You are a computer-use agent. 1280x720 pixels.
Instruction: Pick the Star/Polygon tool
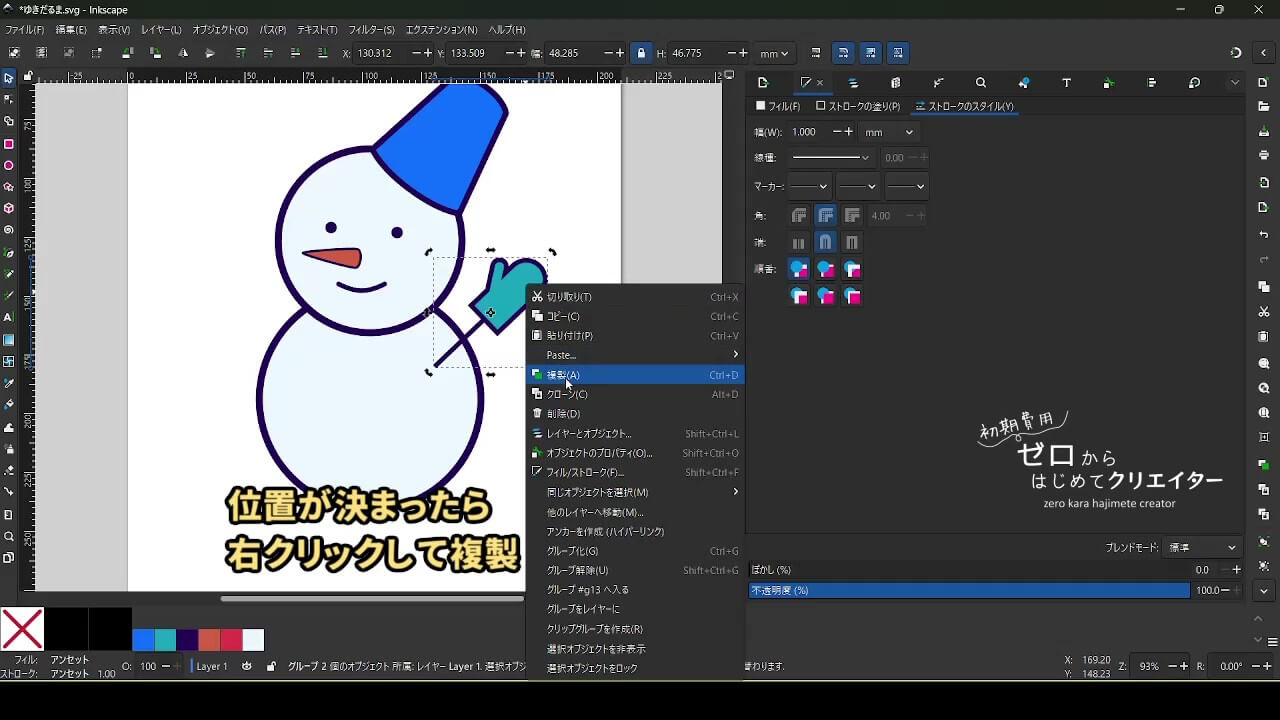pos(9,187)
